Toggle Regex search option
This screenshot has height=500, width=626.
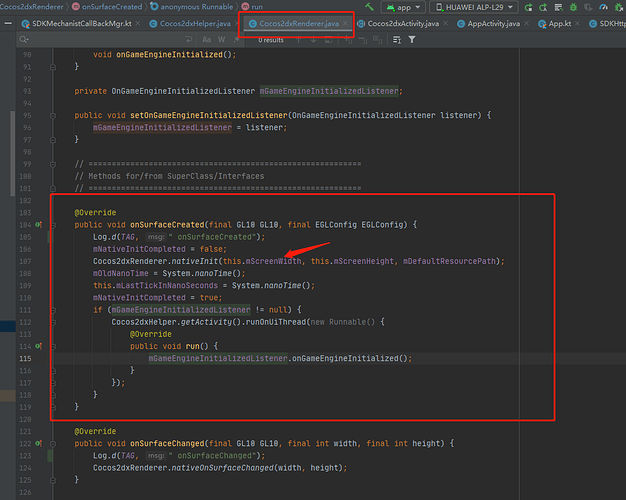click(237, 40)
